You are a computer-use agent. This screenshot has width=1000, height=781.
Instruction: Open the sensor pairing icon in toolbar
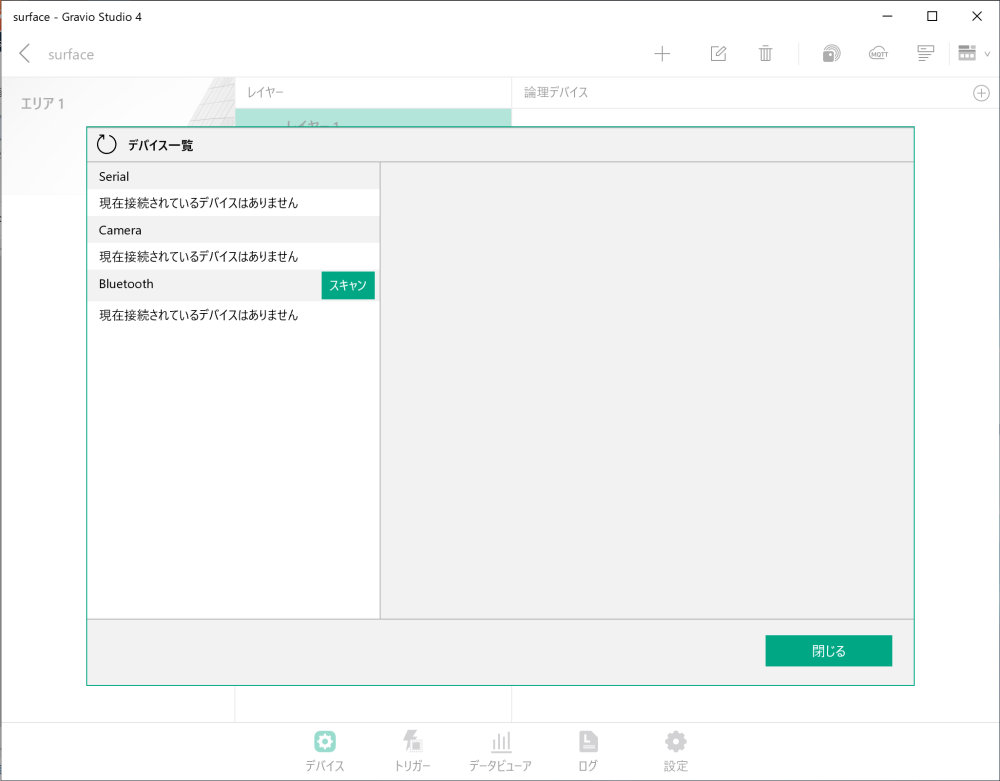point(831,54)
